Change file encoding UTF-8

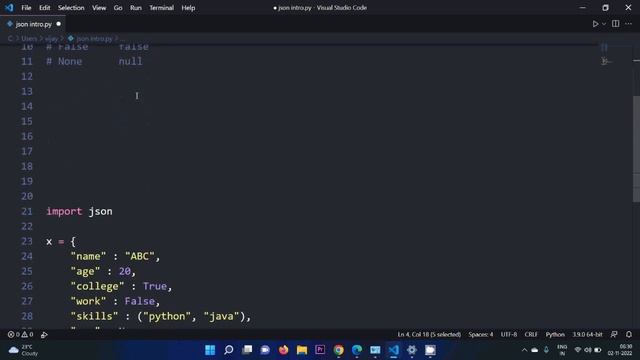coord(509,334)
